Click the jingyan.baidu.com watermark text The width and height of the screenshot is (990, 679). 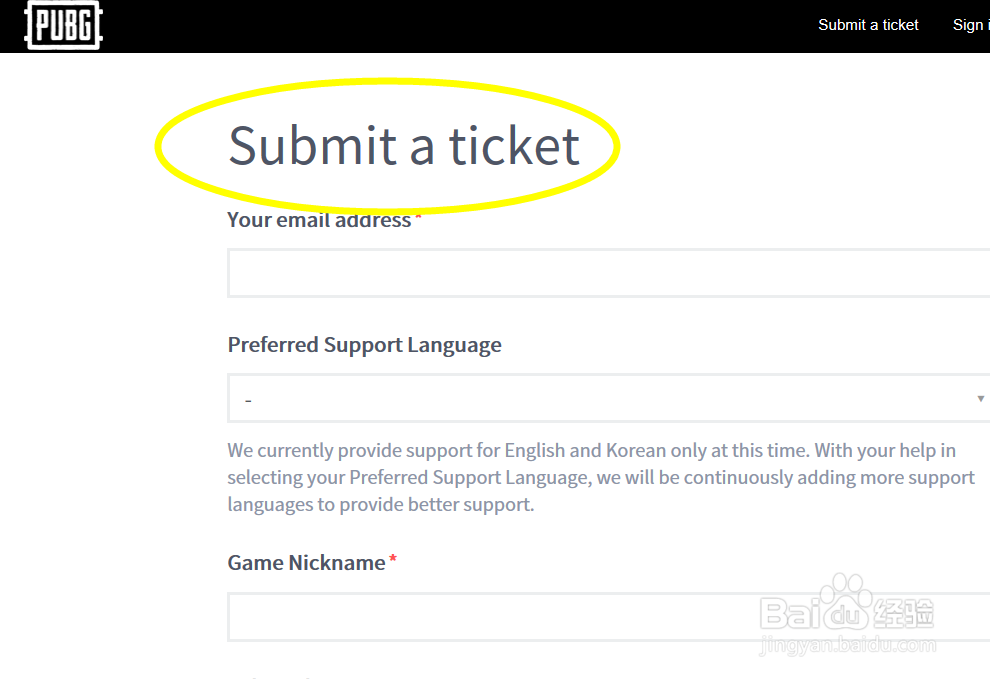848,647
